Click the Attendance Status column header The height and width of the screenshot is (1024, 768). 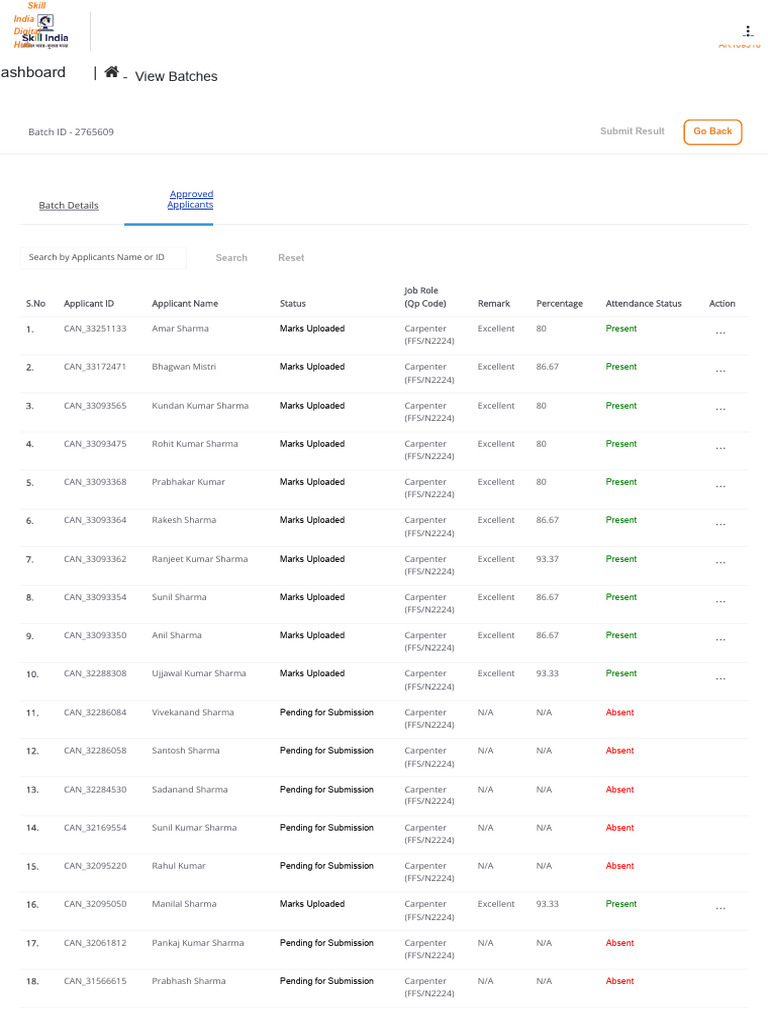click(643, 304)
